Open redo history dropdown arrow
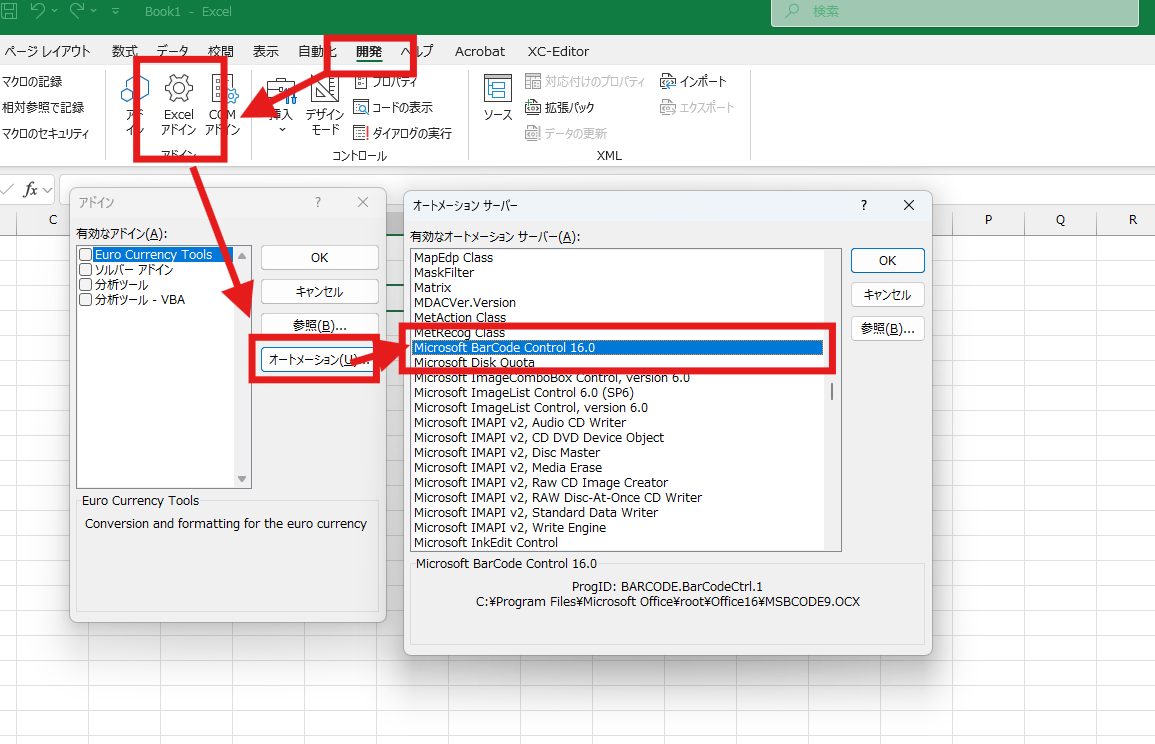1155x744 pixels. click(x=94, y=11)
